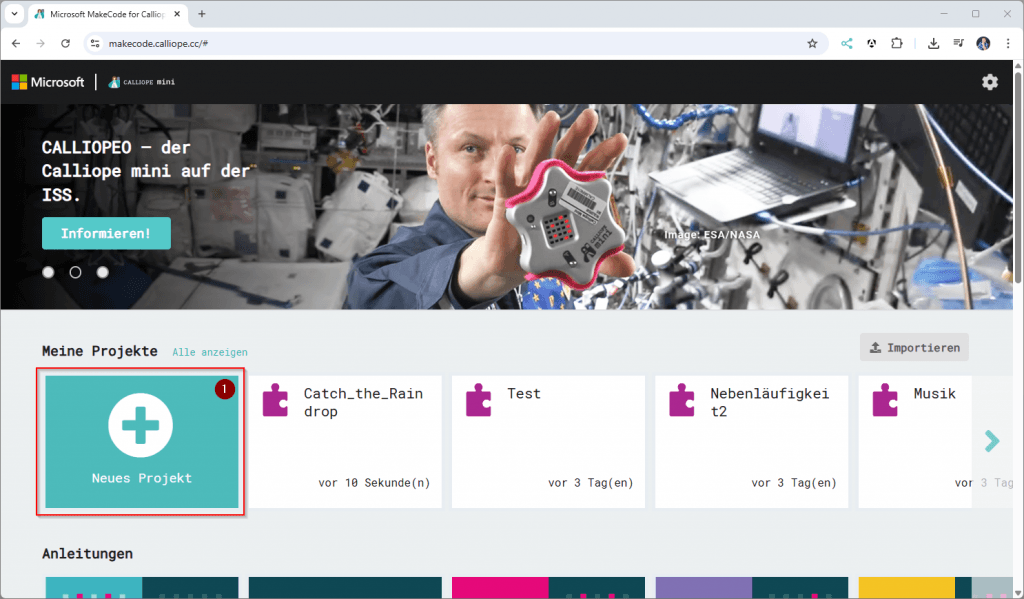Click the Microsoft logo
The height and width of the screenshot is (599, 1024).
pyautogui.click(x=48, y=82)
